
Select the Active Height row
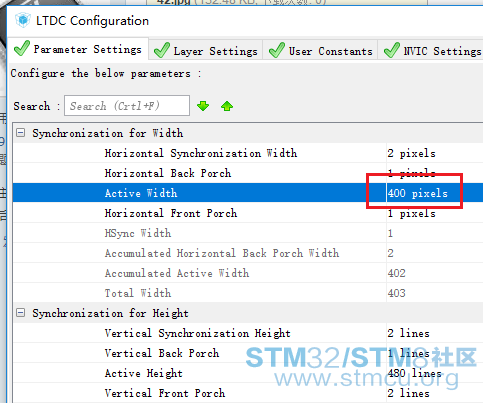(248, 373)
